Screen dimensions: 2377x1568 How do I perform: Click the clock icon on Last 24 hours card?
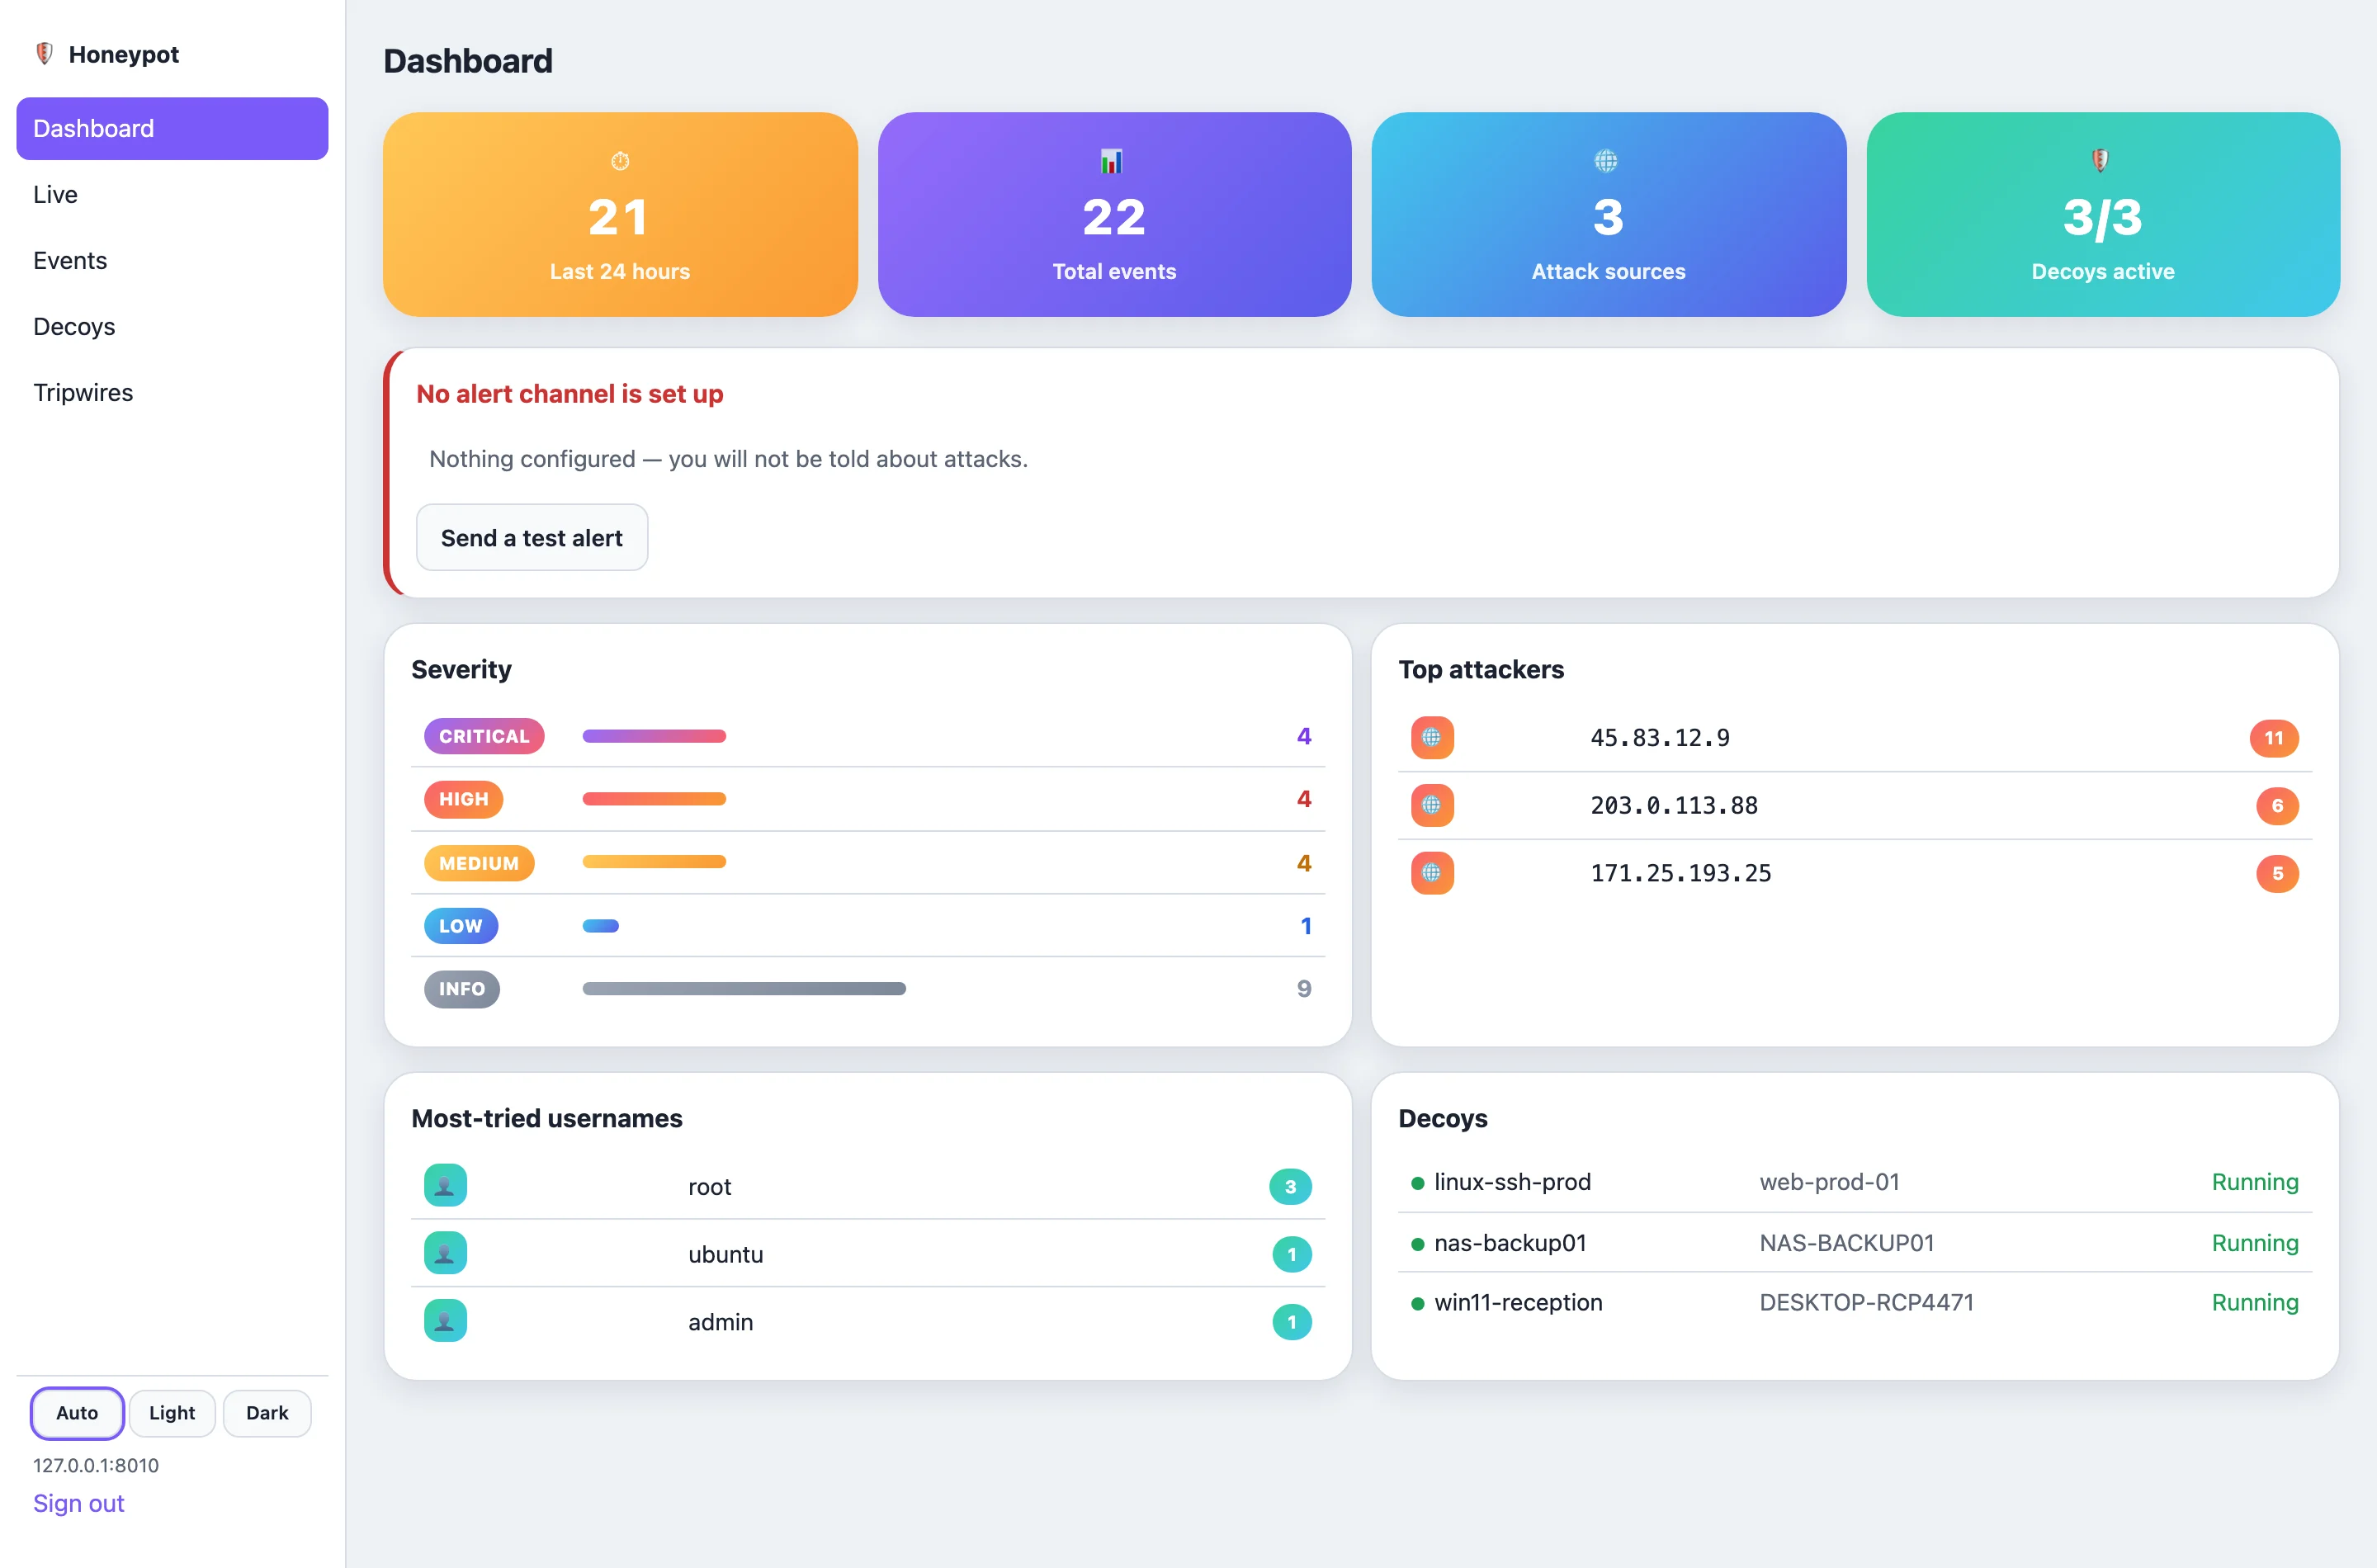tap(620, 161)
